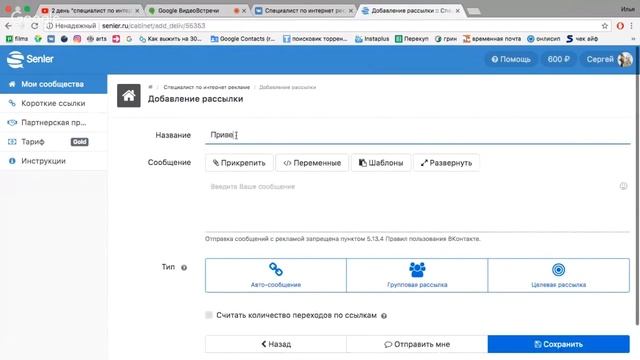Open a new browser tab
Screen dimensions: 640x360
pos(473,11)
